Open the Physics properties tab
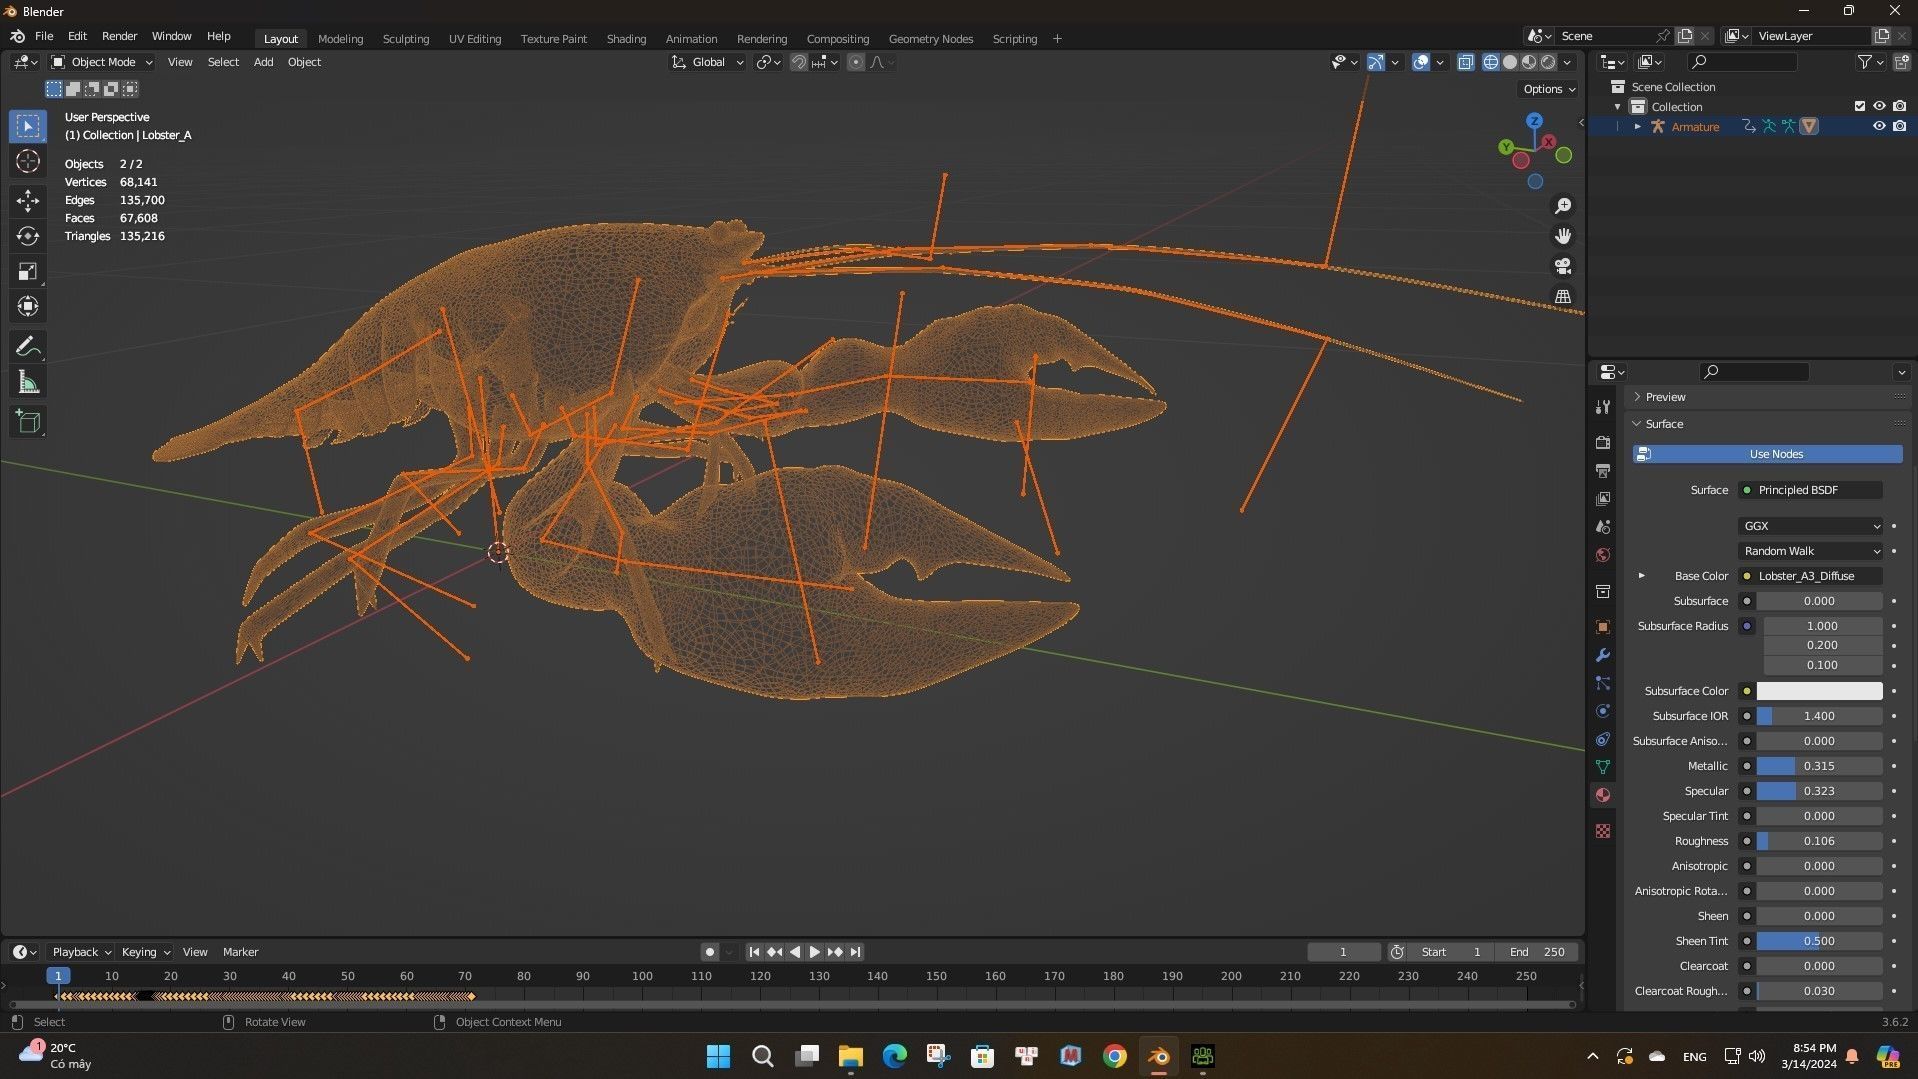This screenshot has height=1079, width=1918. (1603, 711)
